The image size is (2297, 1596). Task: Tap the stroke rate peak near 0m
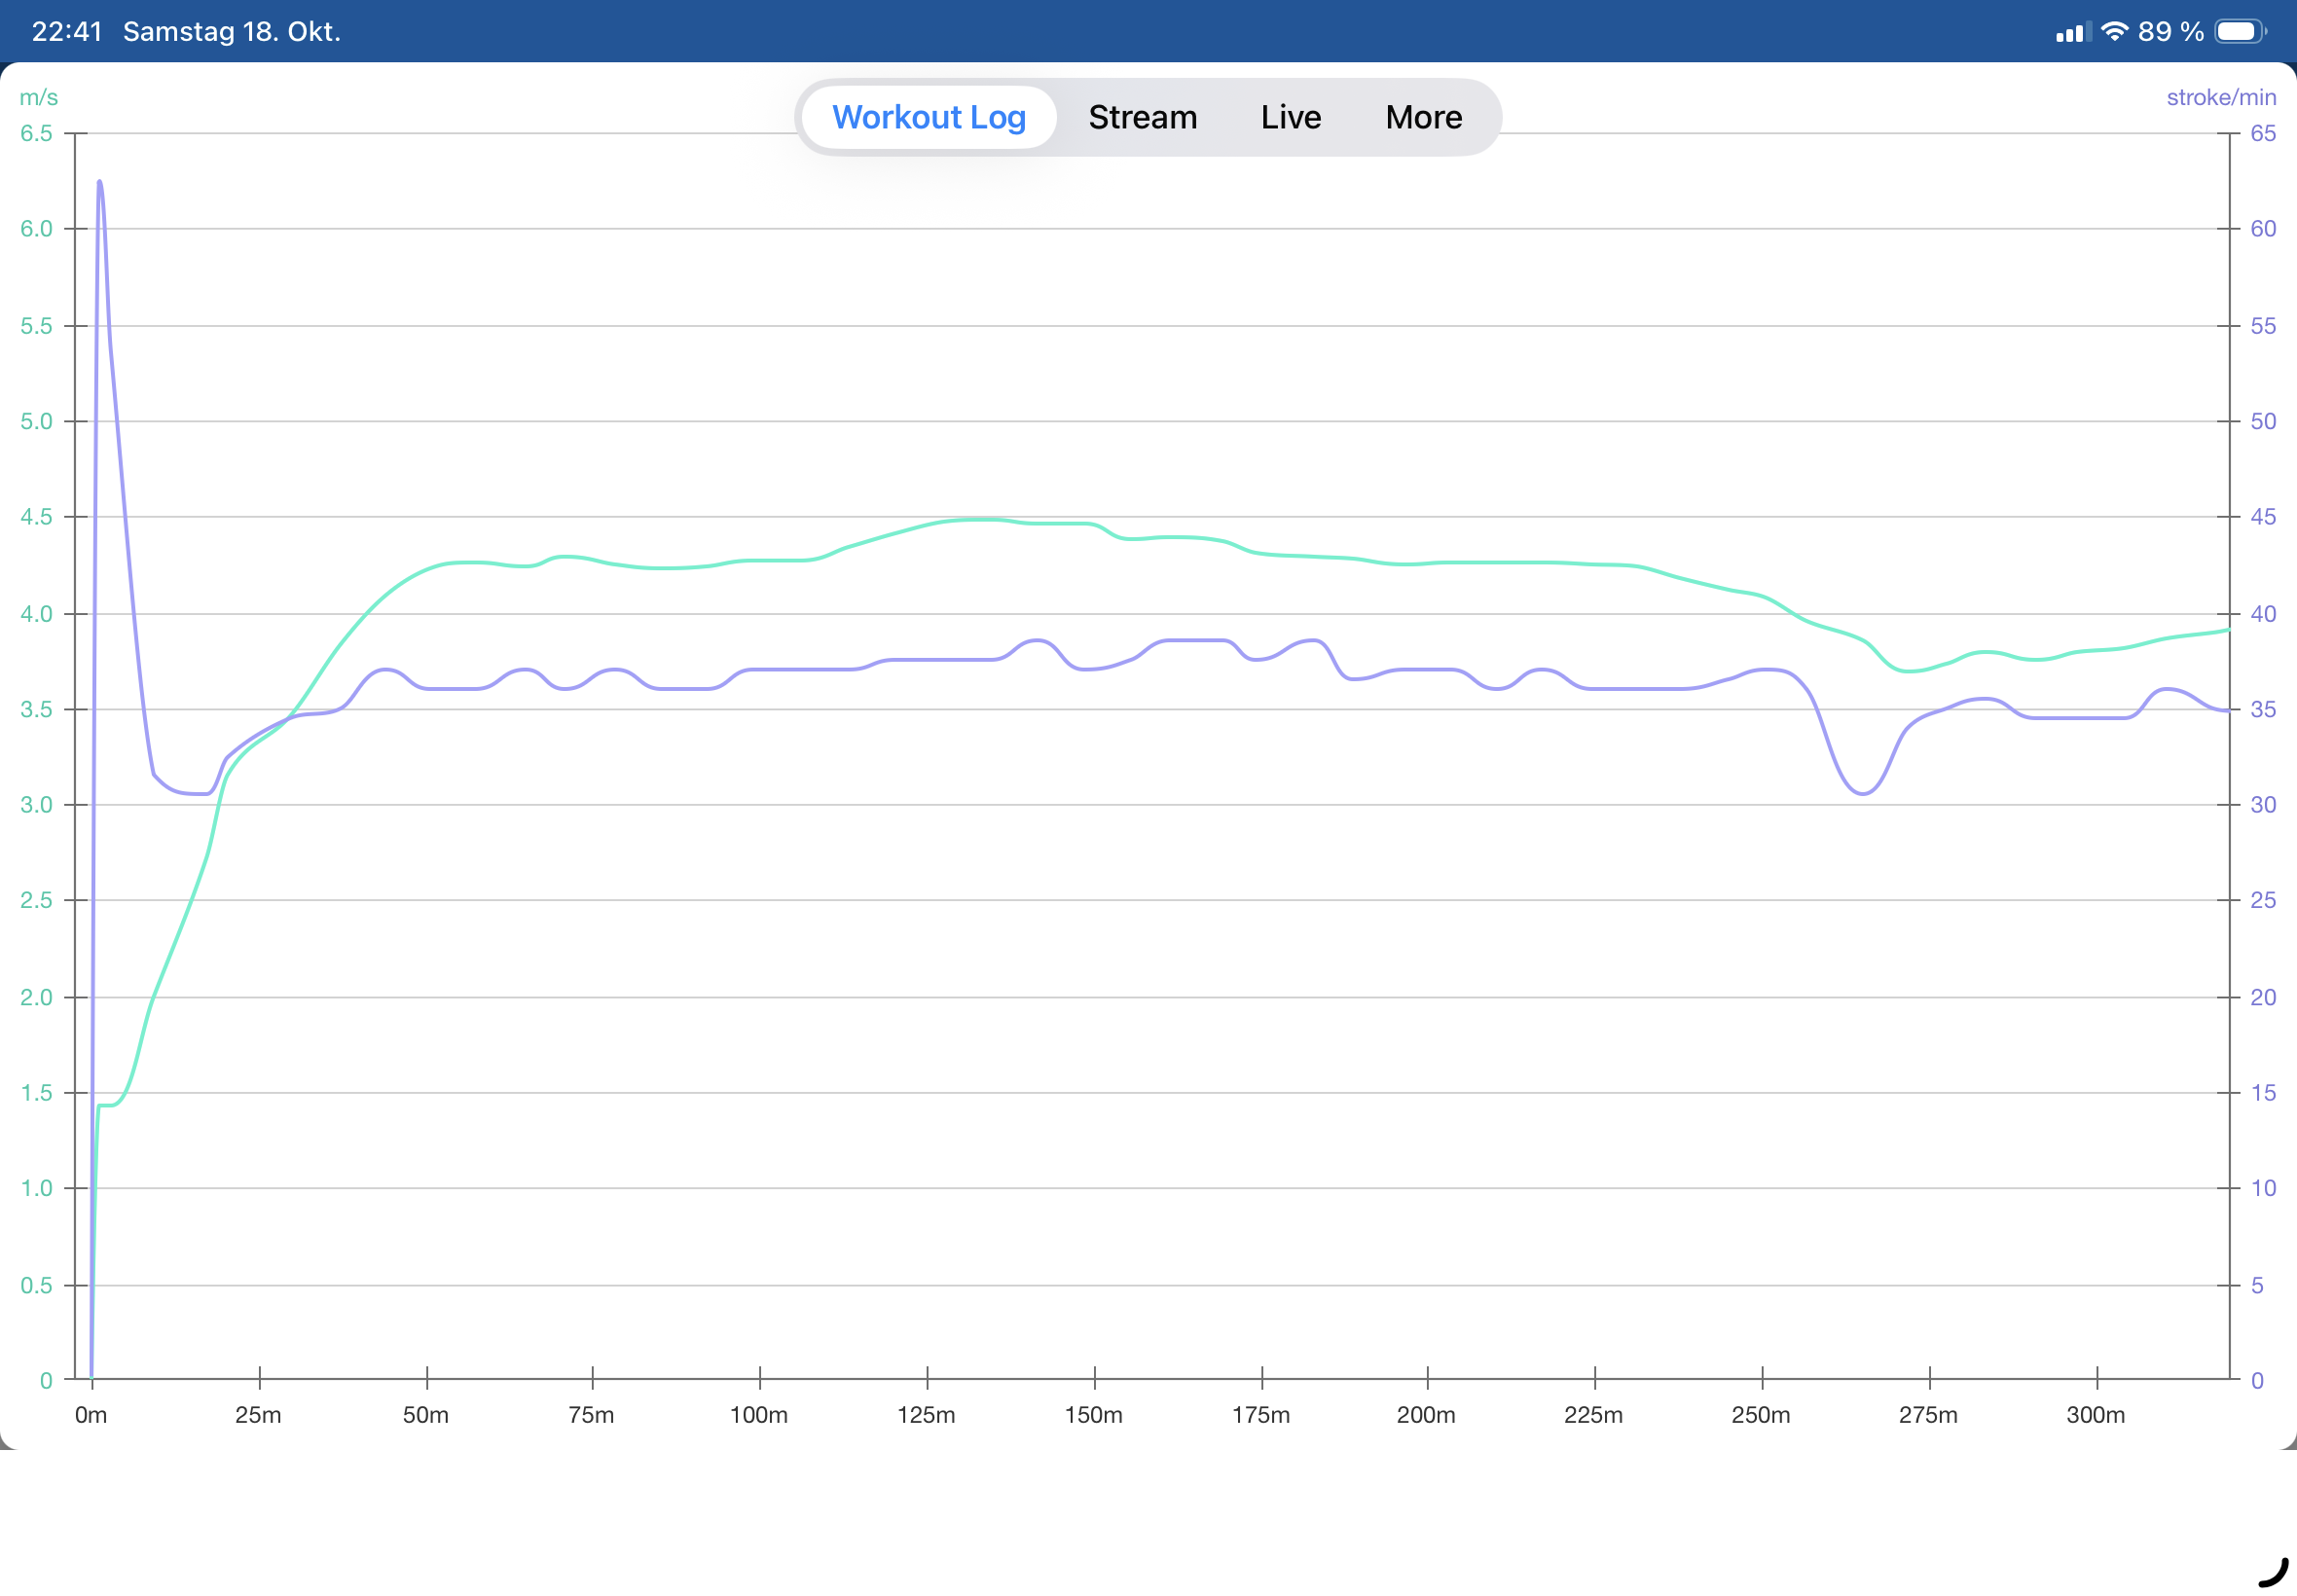(x=99, y=183)
